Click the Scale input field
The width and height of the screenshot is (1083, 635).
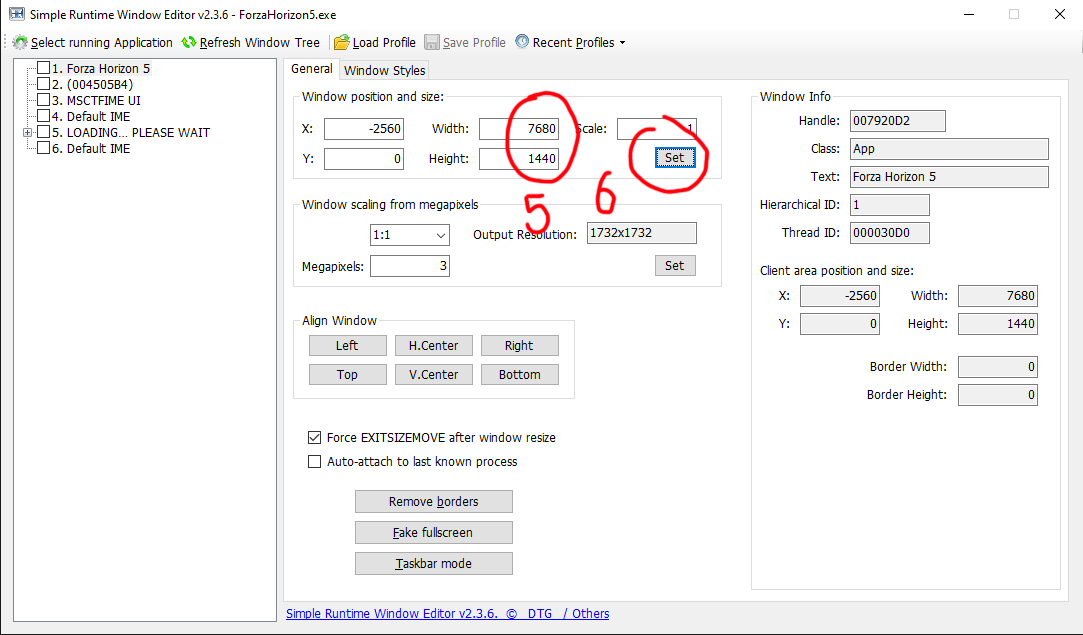657,129
